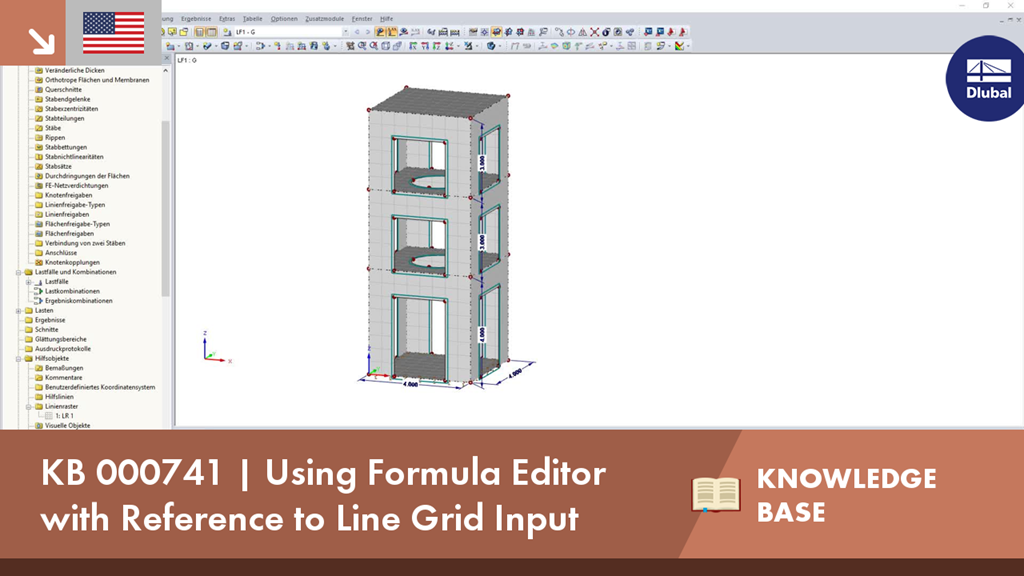Toggle the first highlighted navigator panel button

click(199, 32)
